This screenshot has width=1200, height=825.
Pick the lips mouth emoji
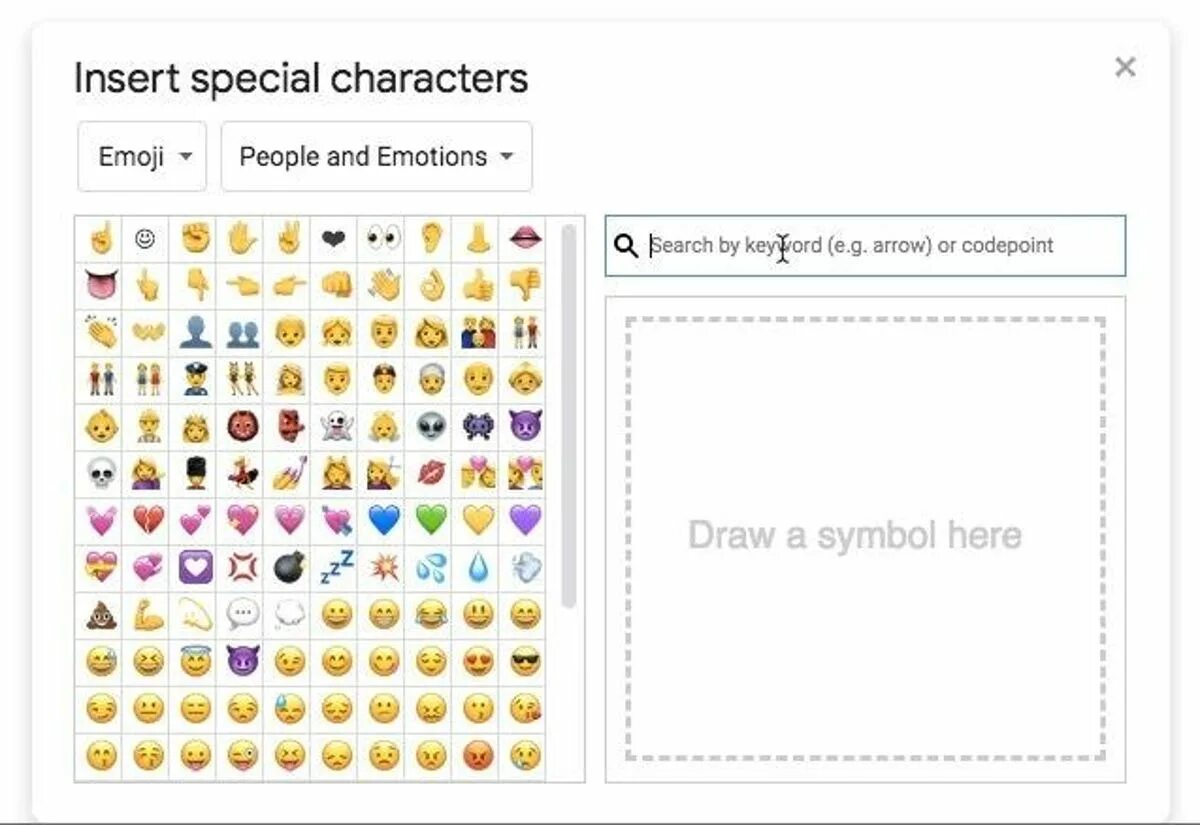pyautogui.click(x=524, y=239)
